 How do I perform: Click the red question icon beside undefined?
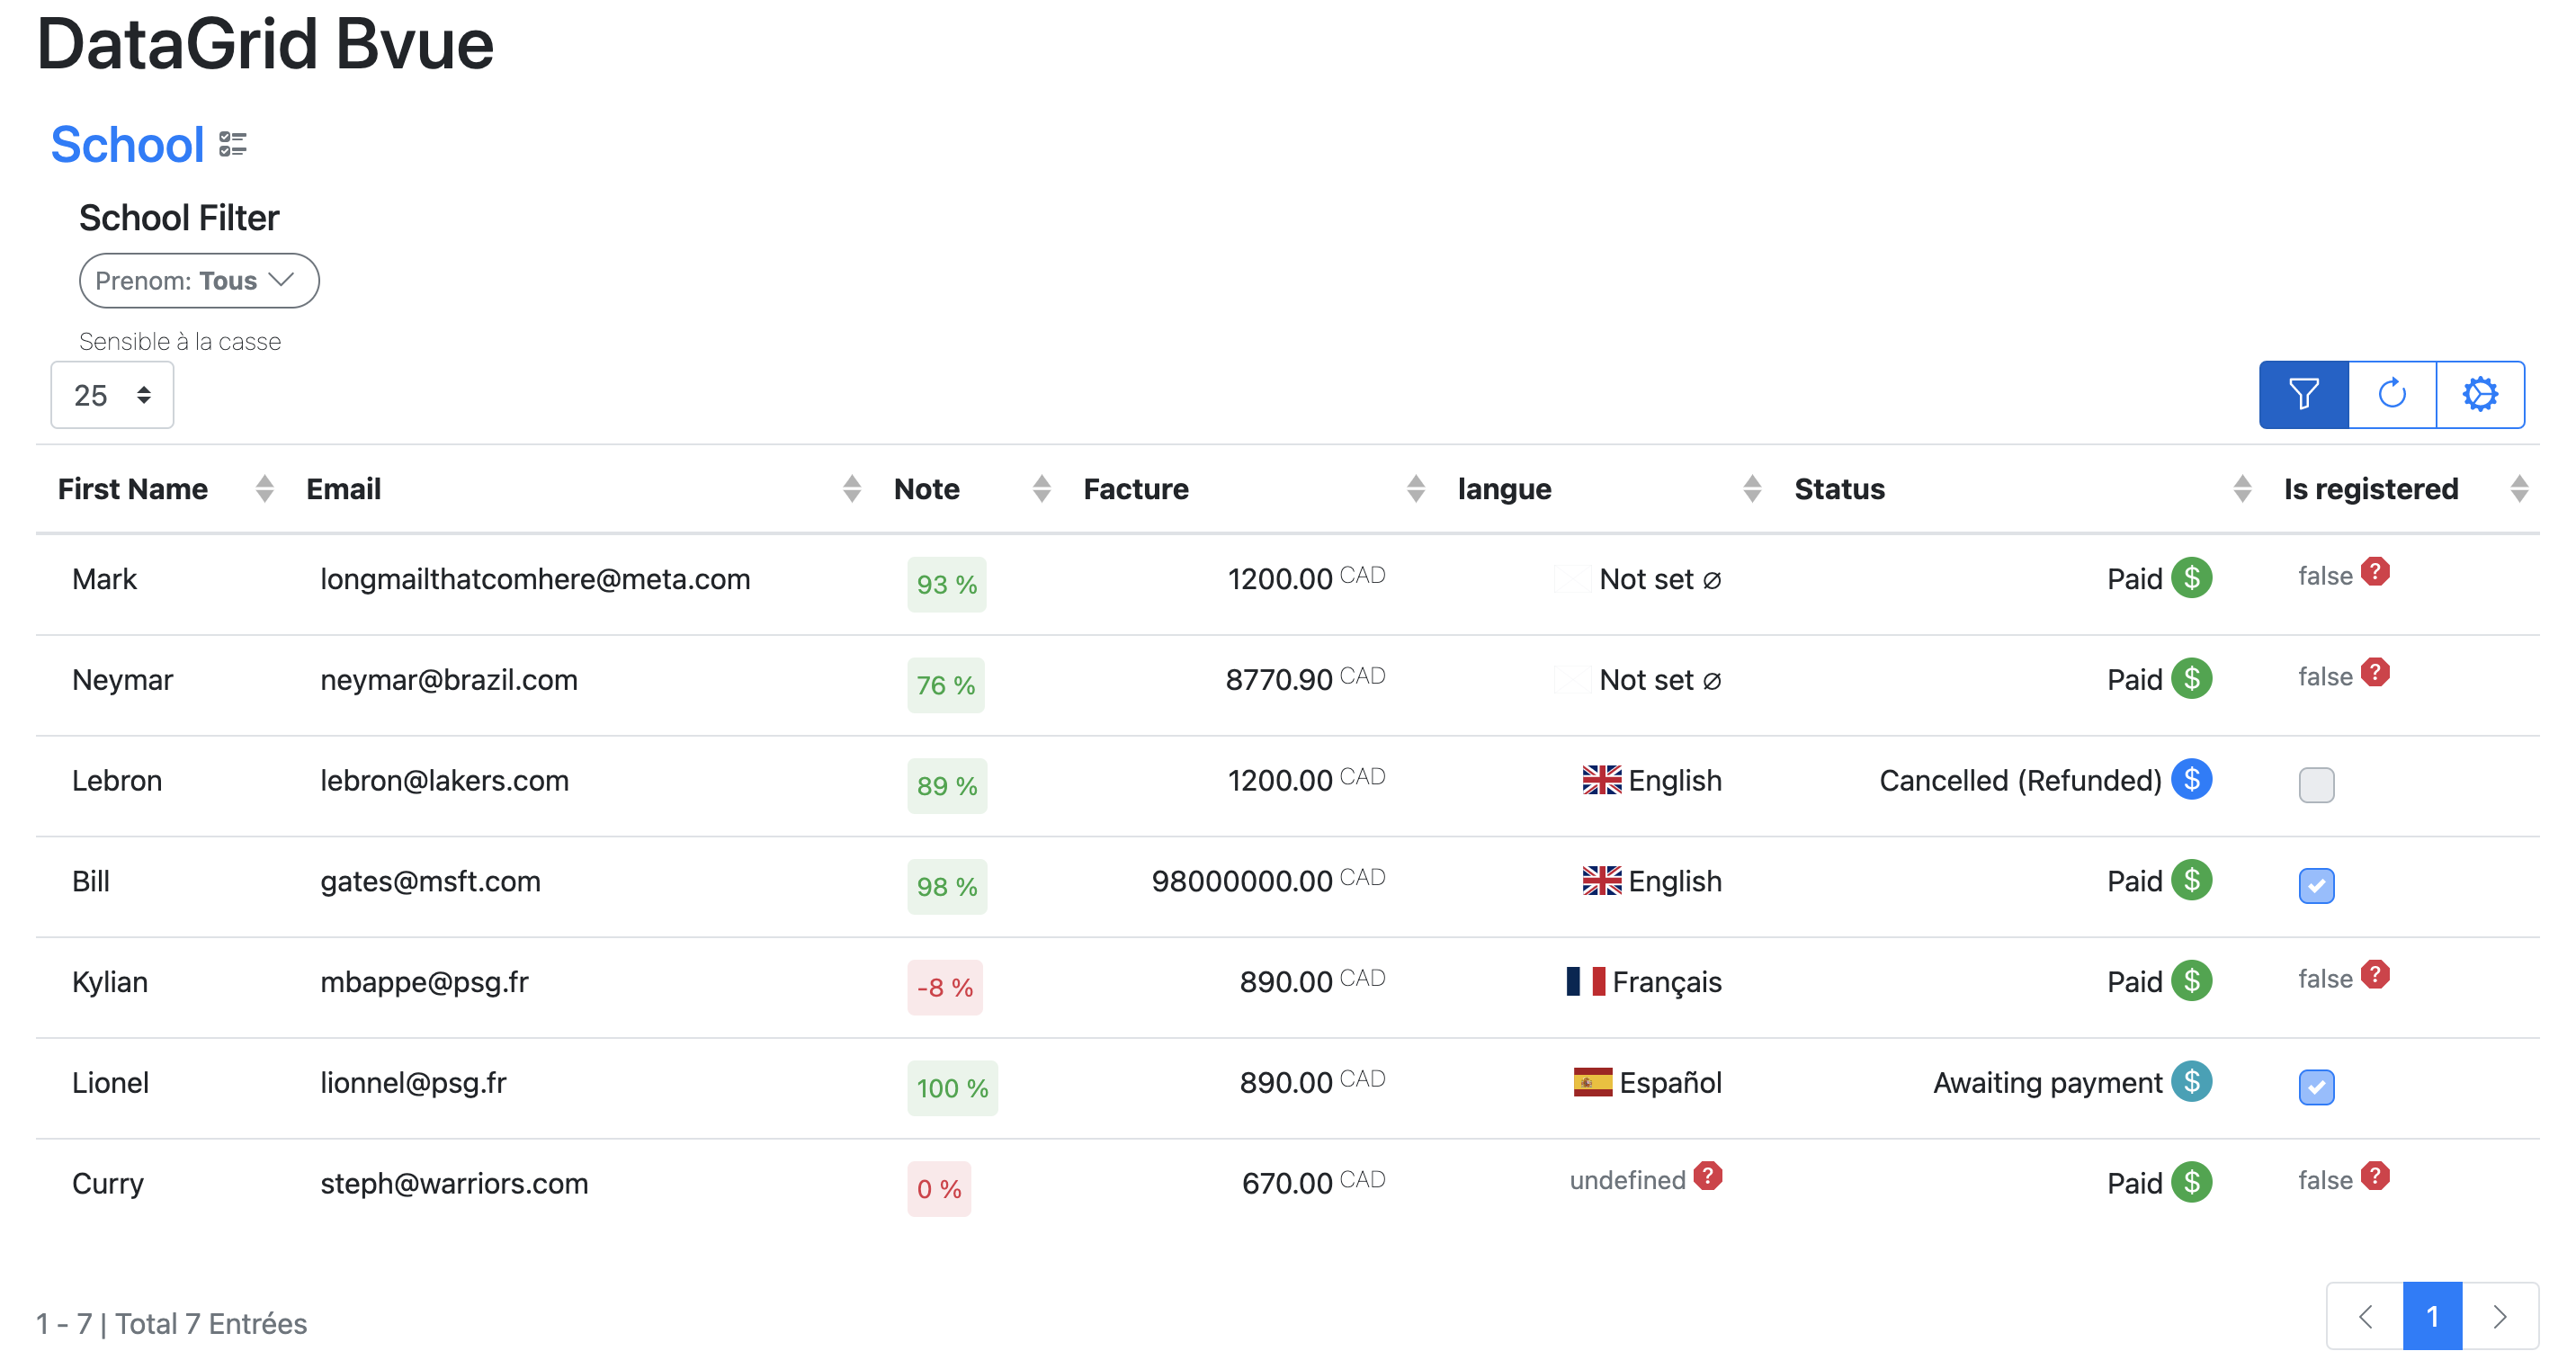pyautogui.click(x=1707, y=1176)
